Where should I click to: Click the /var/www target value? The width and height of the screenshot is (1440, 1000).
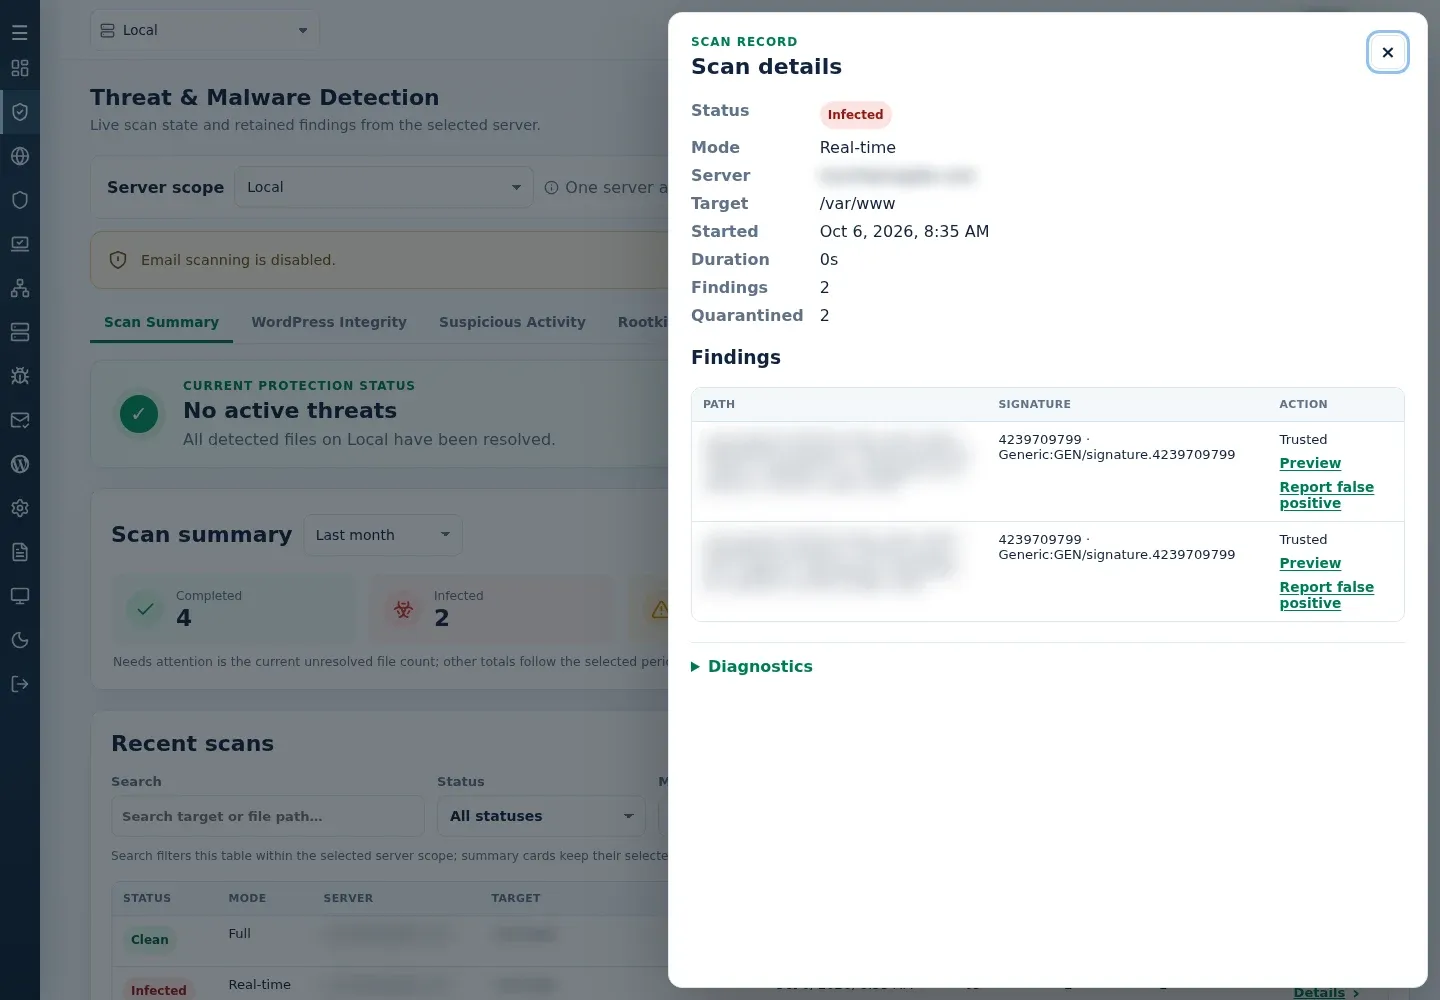click(857, 203)
